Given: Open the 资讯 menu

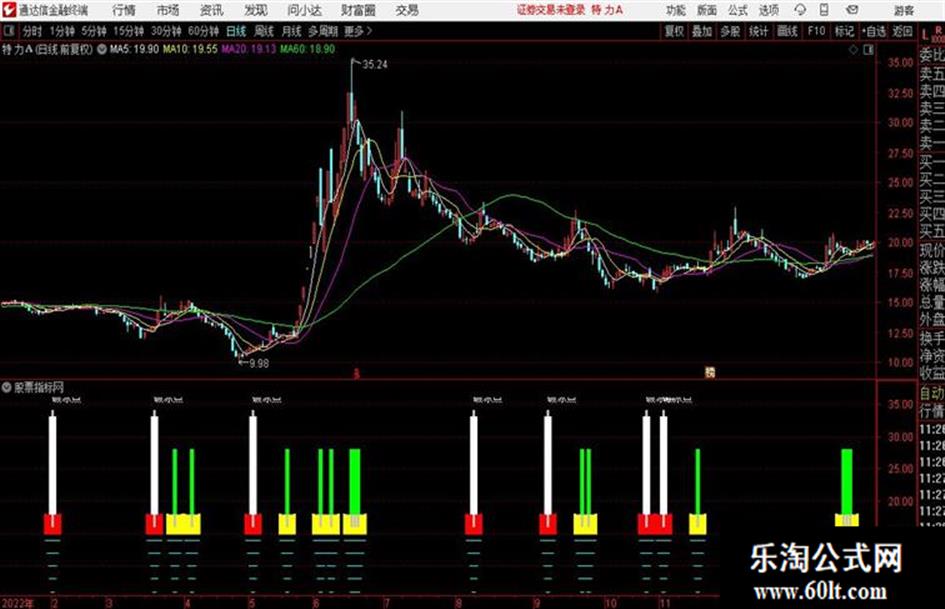Looking at the screenshot, I should [212, 10].
